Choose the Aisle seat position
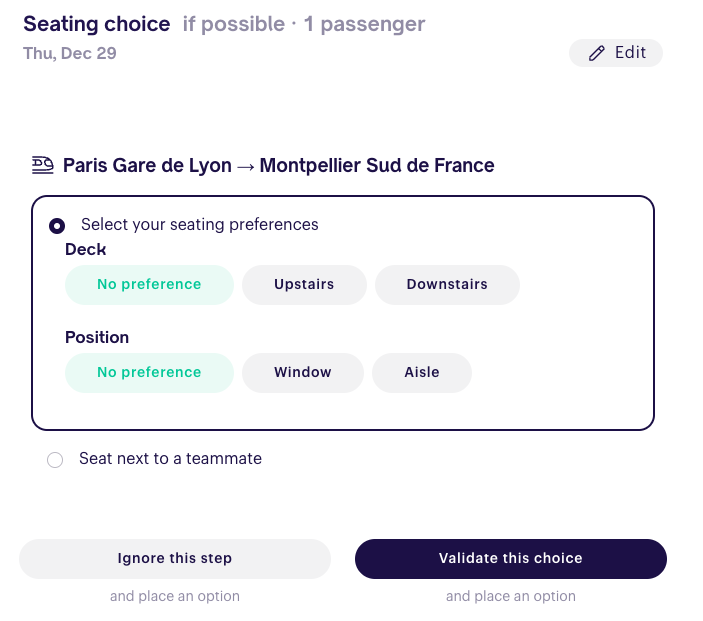Image resolution: width=703 pixels, height=621 pixels. [422, 373]
